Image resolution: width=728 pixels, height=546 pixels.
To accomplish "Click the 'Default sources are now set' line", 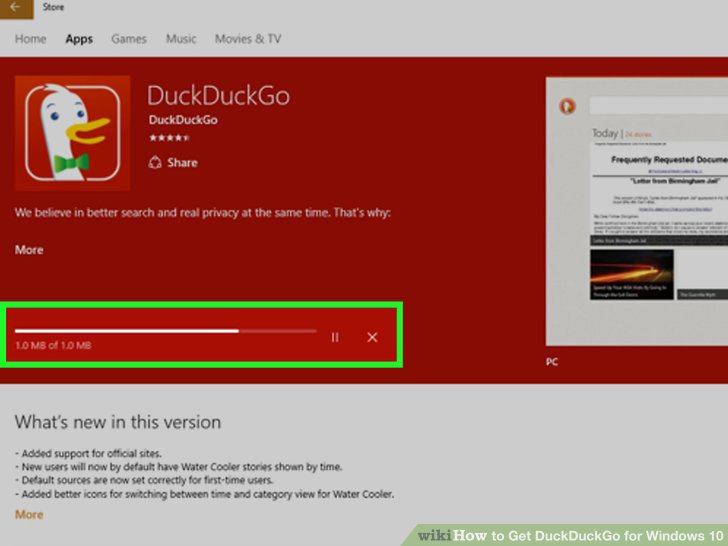I will tap(144, 480).
